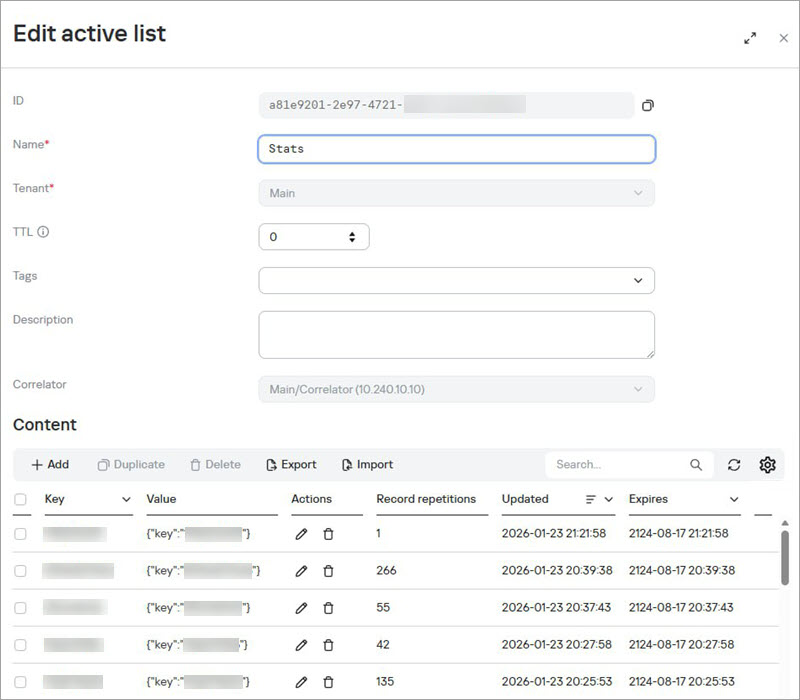Refresh the content table
The width and height of the screenshot is (800, 700).
click(734, 465)
